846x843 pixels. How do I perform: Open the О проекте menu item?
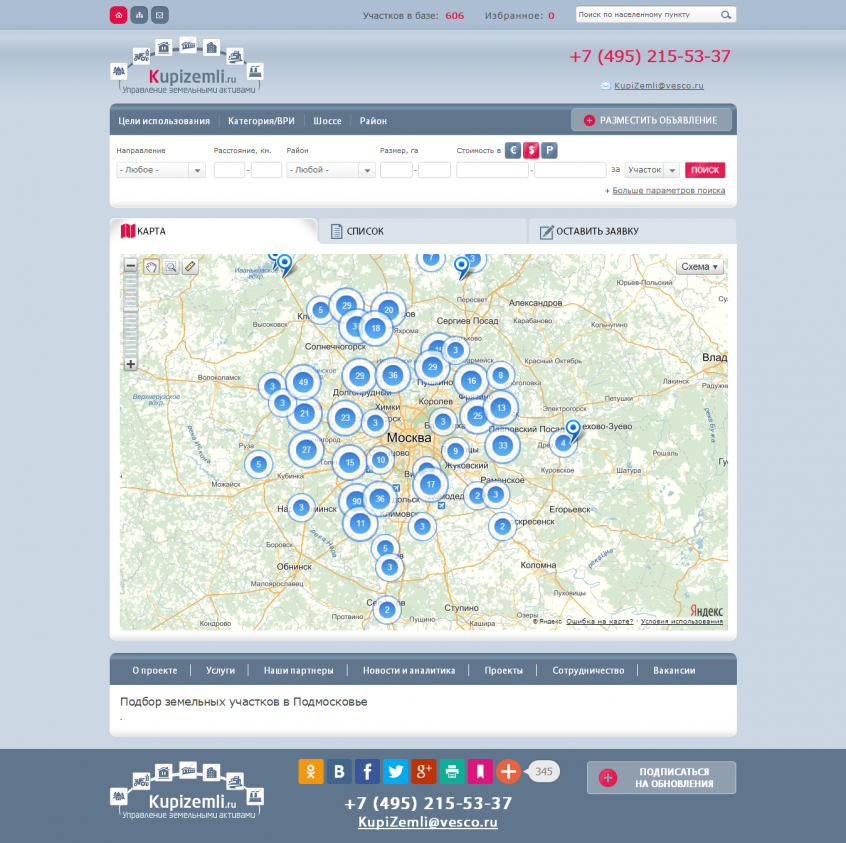click(x=155, y=670)
